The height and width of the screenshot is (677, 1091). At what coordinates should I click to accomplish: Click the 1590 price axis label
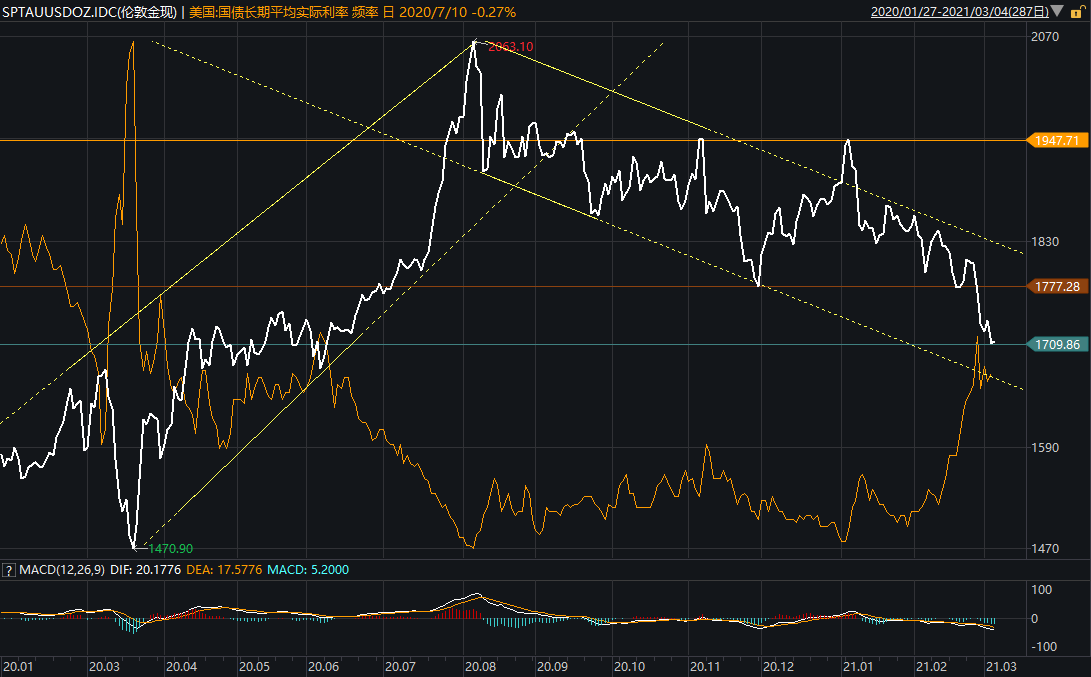click(1045, 447)
